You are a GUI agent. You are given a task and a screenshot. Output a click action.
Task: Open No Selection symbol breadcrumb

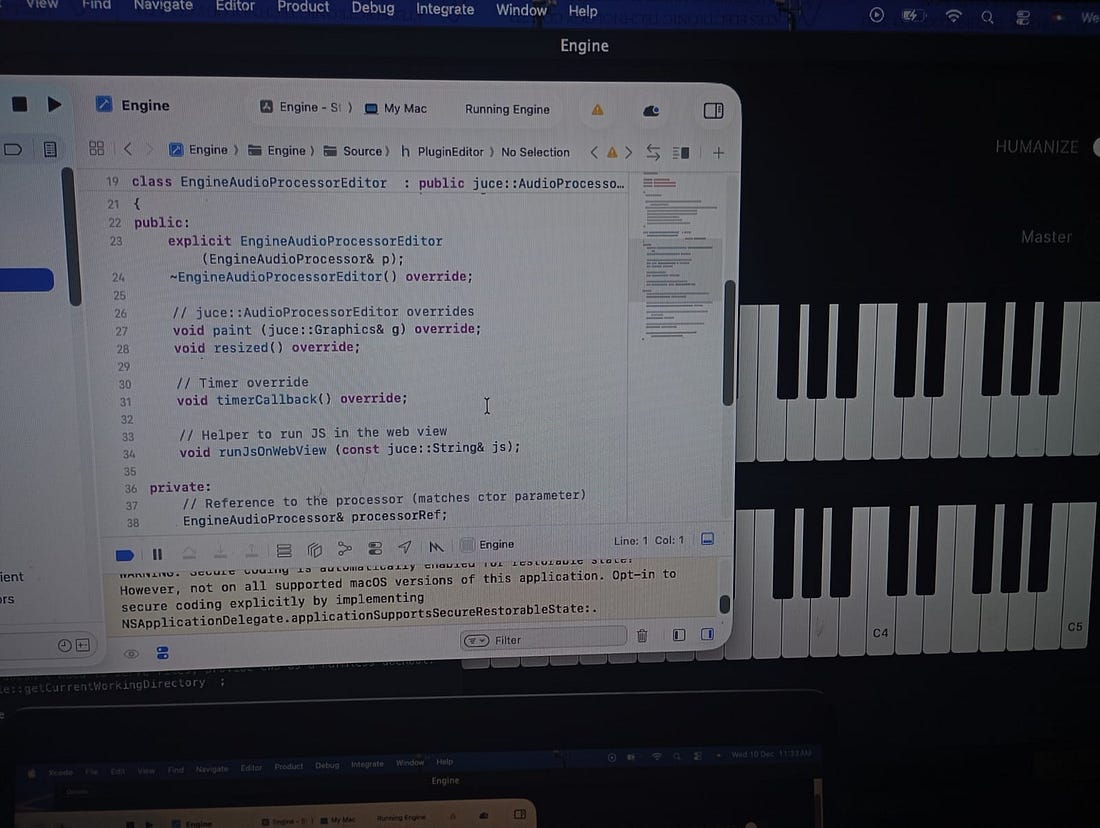click(x=535, y=152)
